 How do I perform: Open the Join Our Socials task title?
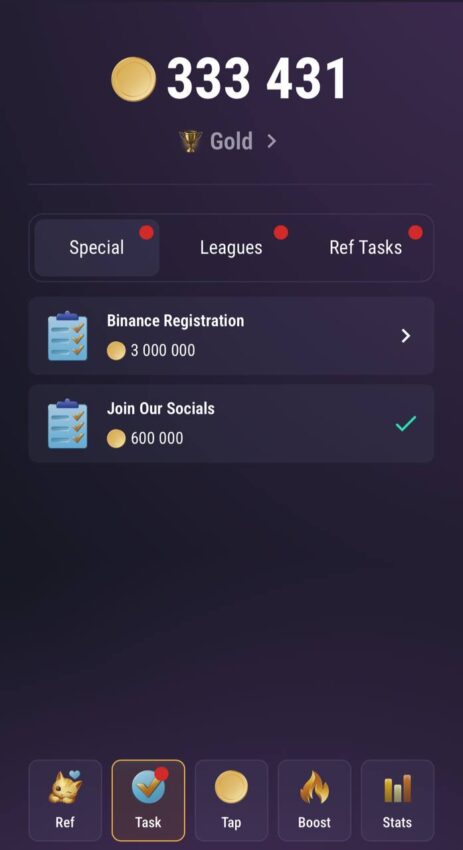[x=160, y=408]
